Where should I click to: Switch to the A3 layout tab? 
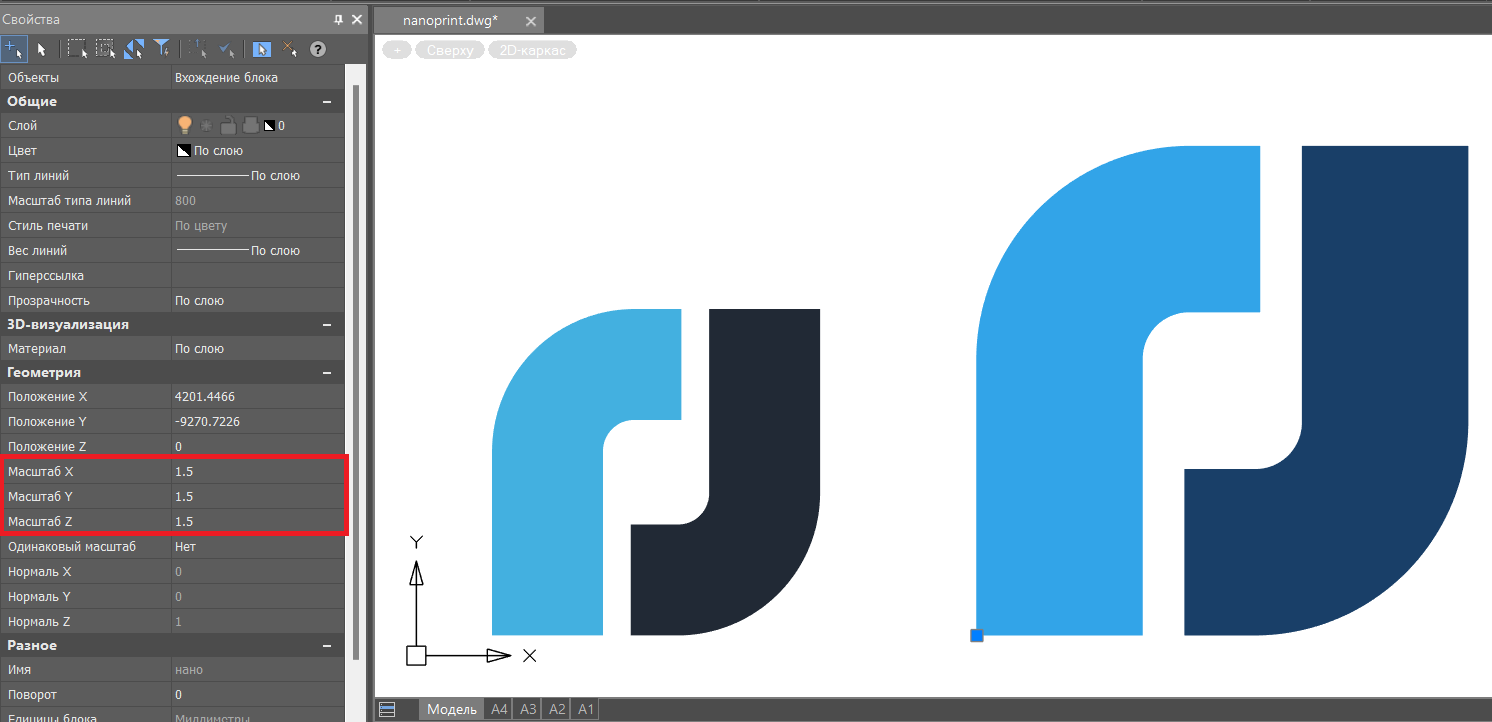click(528, 709)
